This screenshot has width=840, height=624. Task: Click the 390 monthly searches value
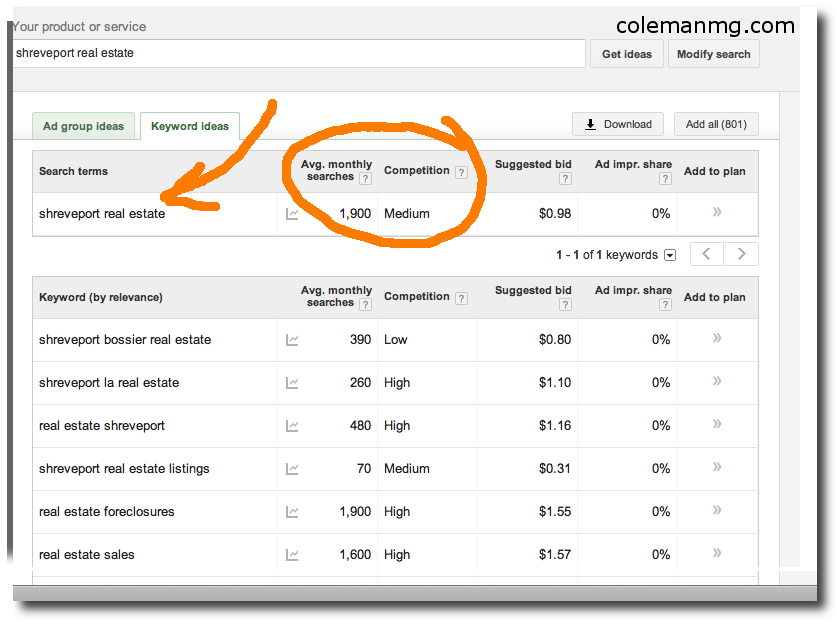click(x=361, y=340)
